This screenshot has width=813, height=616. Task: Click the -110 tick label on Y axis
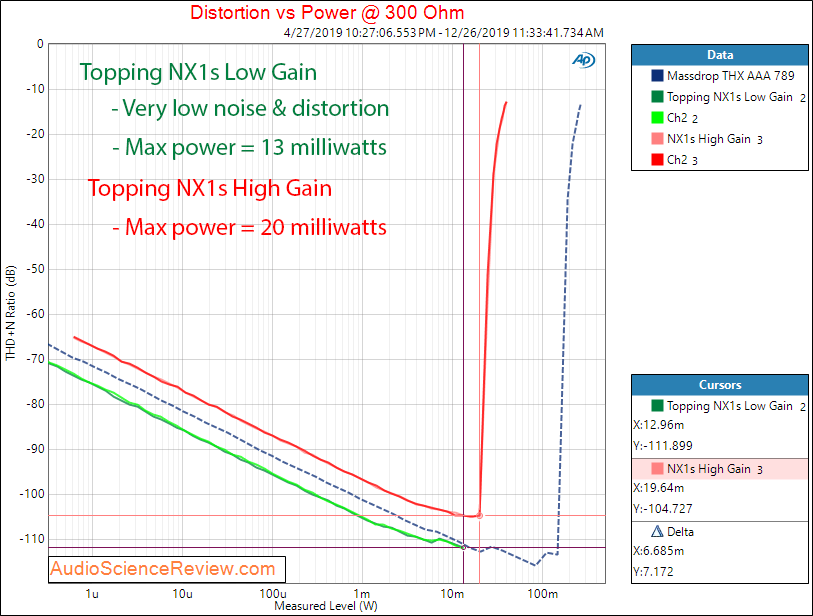click(32, 539)
